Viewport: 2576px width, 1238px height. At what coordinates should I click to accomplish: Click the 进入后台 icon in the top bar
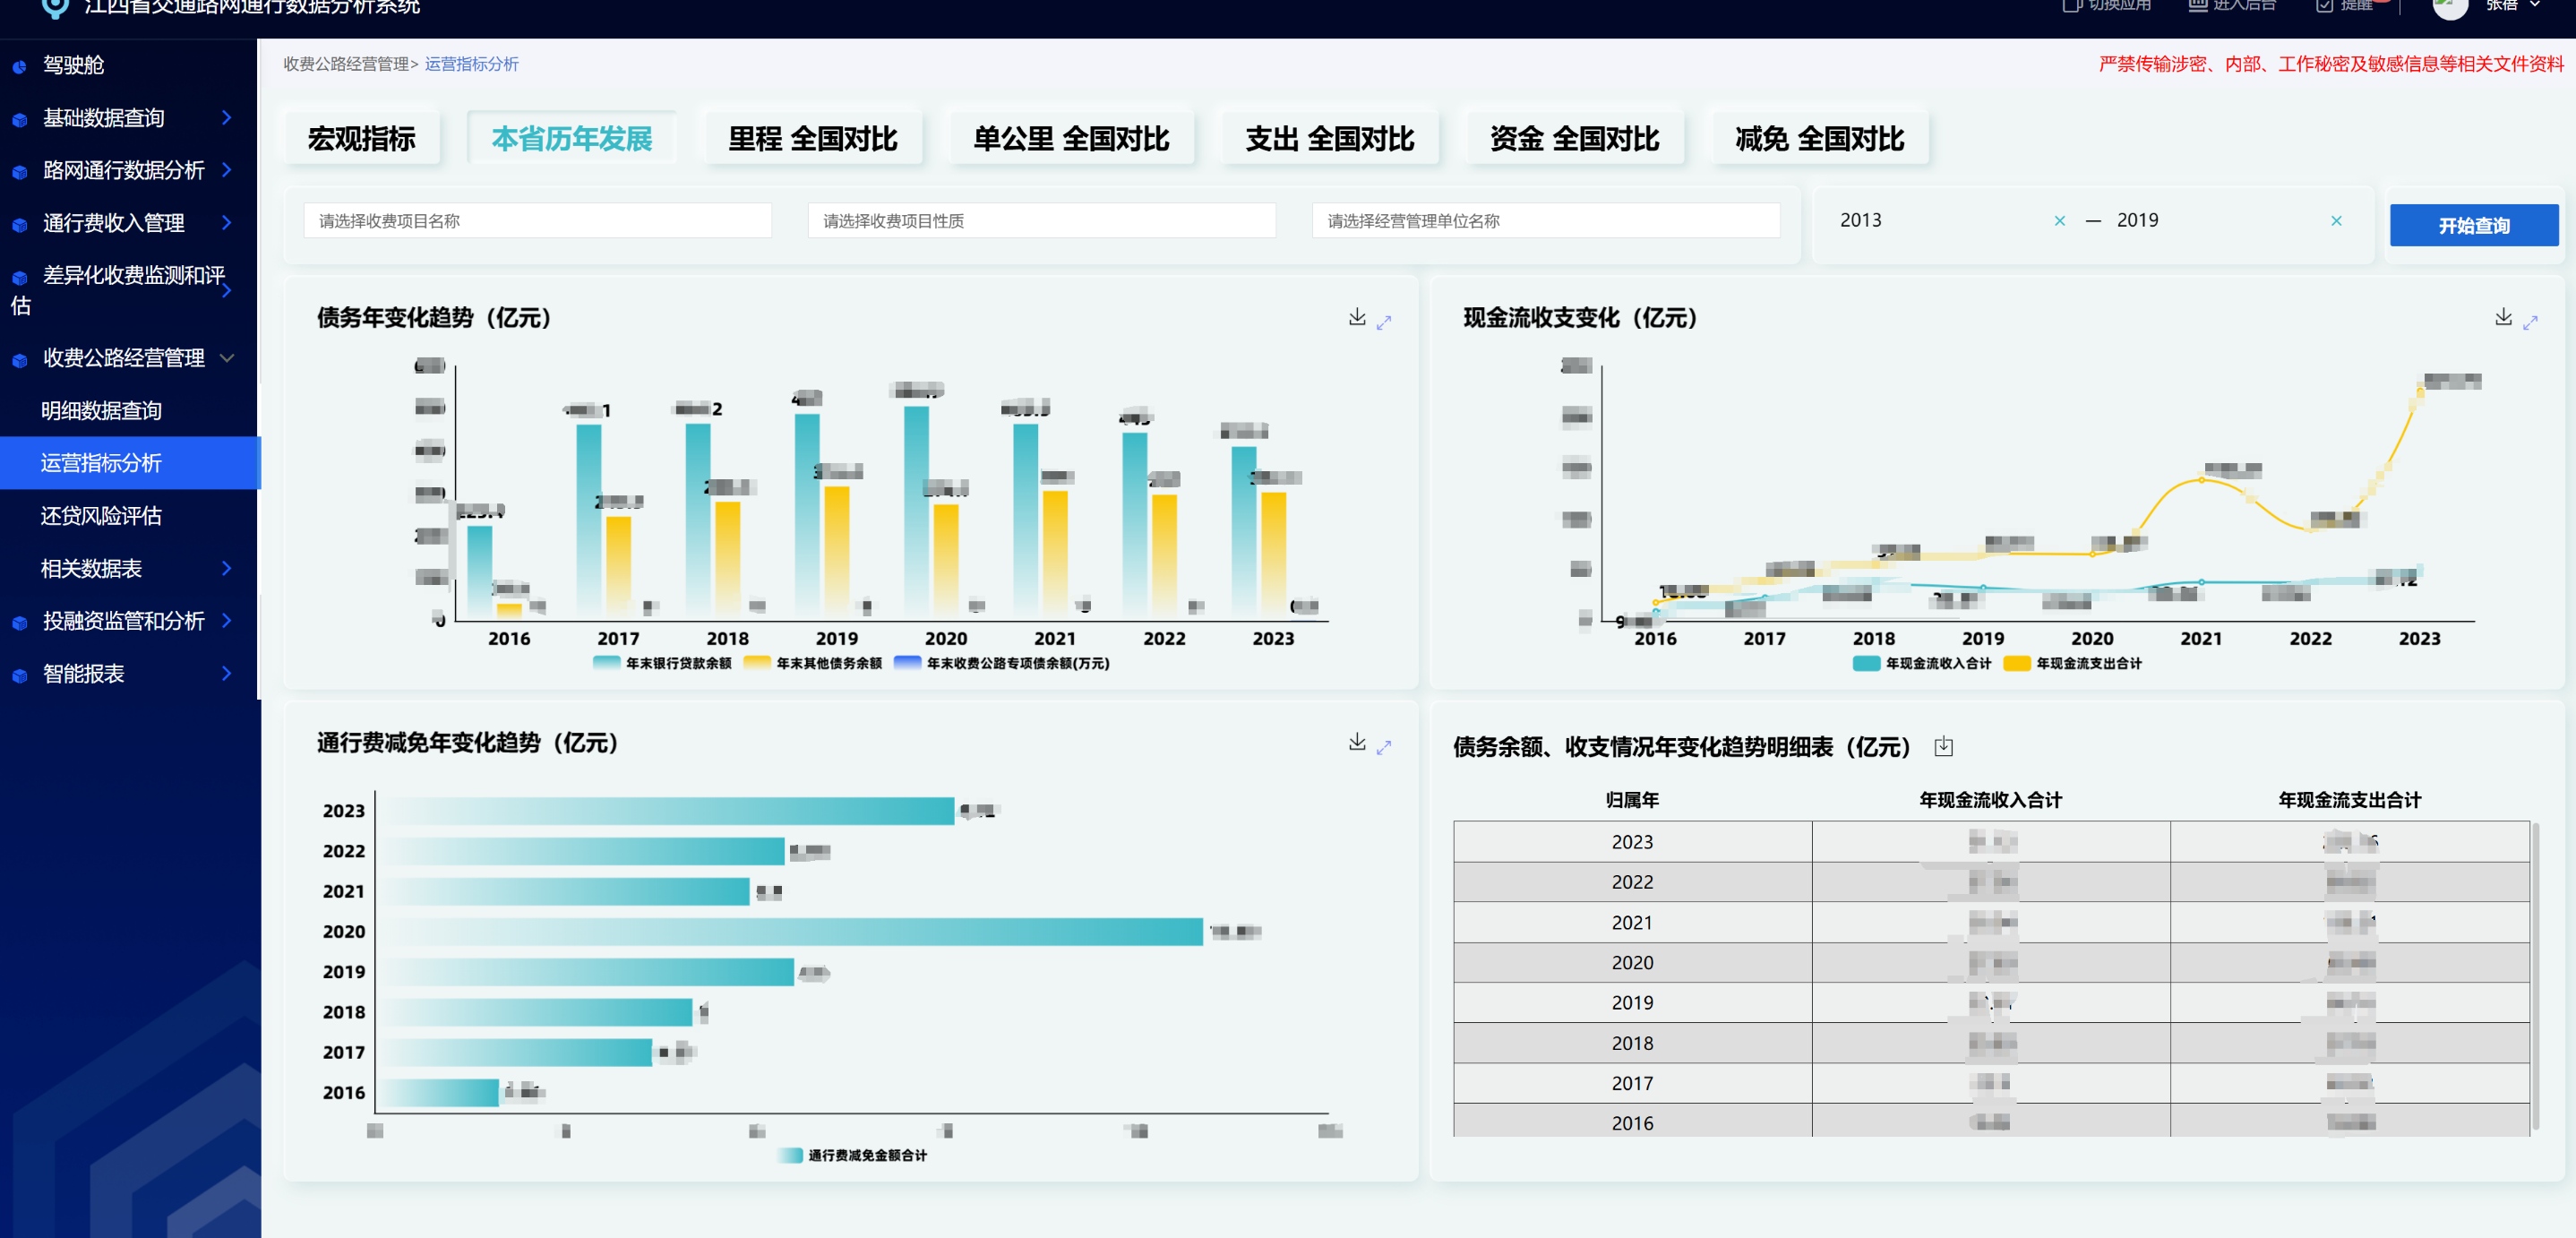point(2198,5)
